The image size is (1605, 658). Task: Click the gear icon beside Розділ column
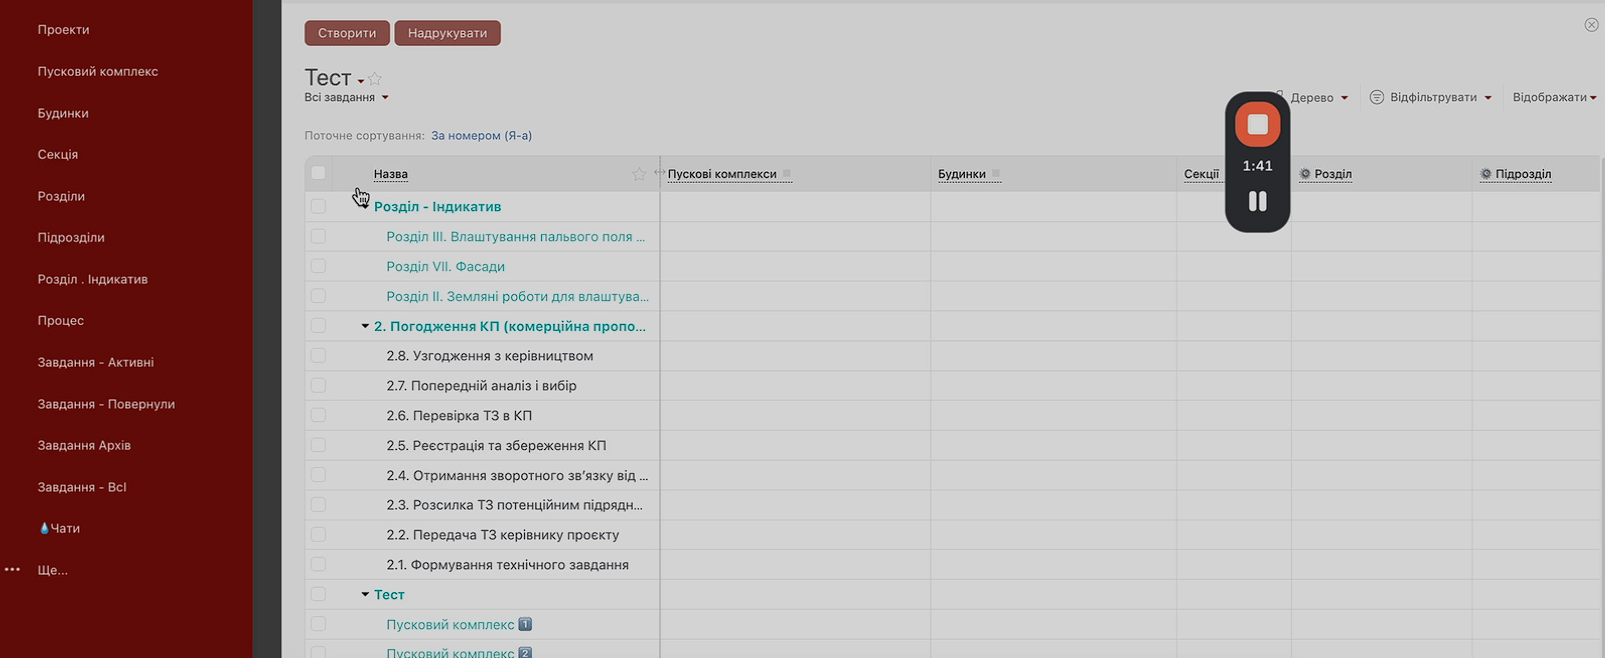(1305, 174)
